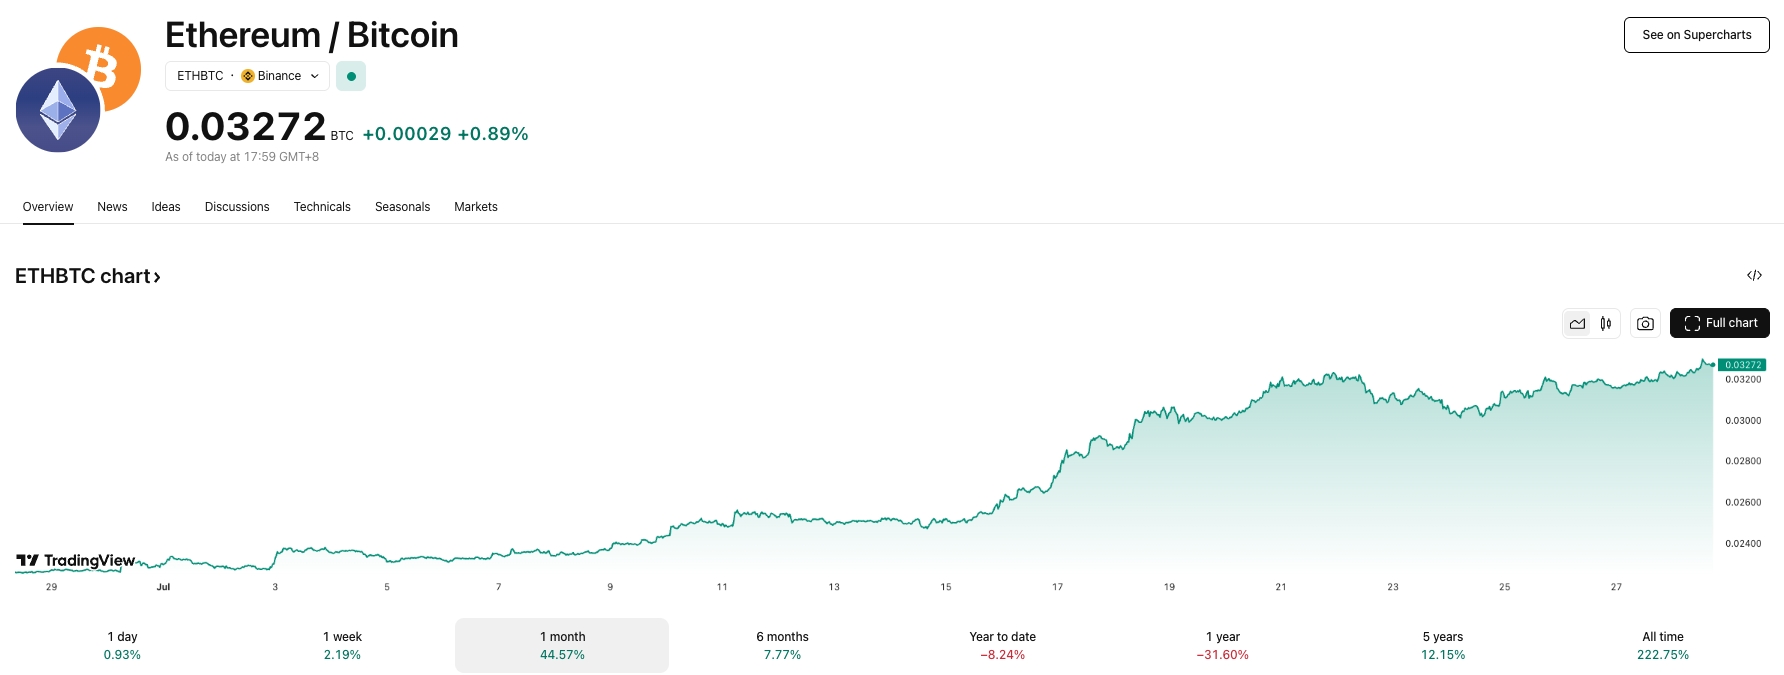Open the Full chart view
1784x675 pixels.
1719,323
